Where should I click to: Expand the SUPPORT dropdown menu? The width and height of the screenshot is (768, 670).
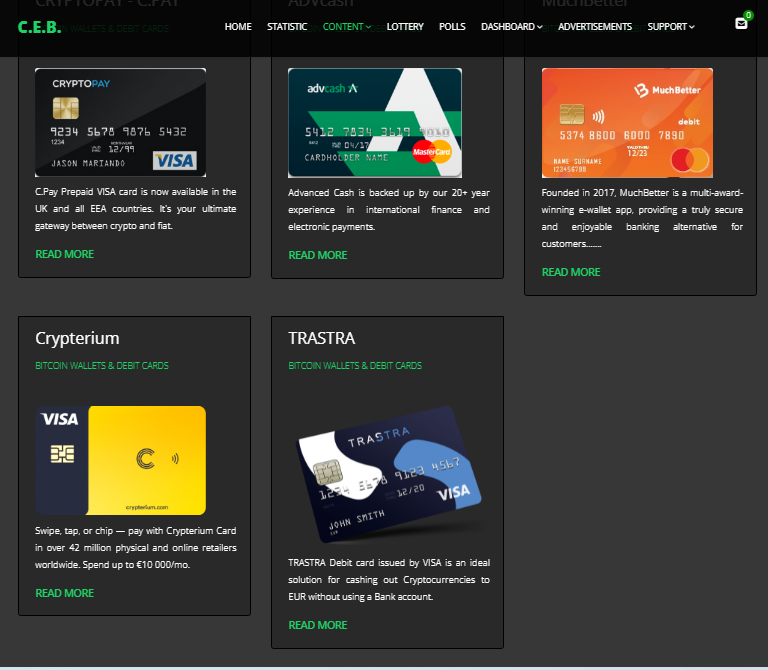[671, 27]
